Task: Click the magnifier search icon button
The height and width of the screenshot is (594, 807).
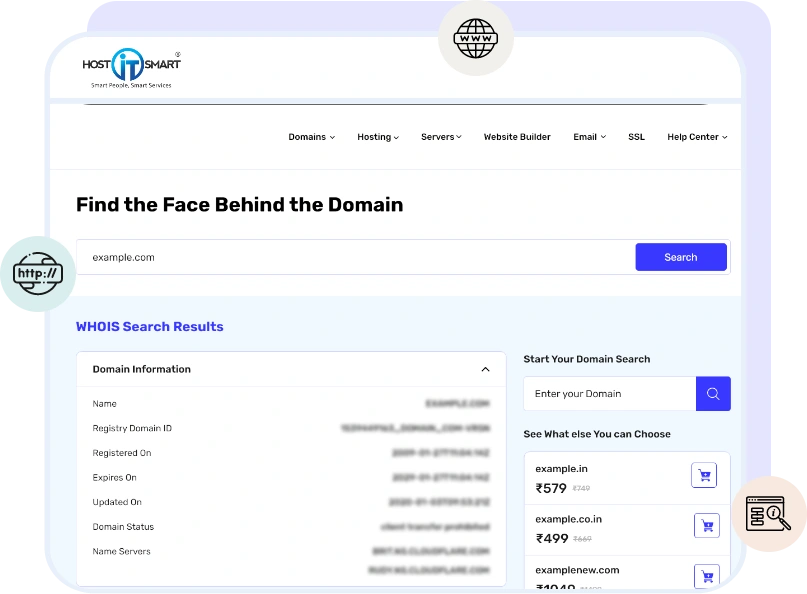Action: click(713, 394)
